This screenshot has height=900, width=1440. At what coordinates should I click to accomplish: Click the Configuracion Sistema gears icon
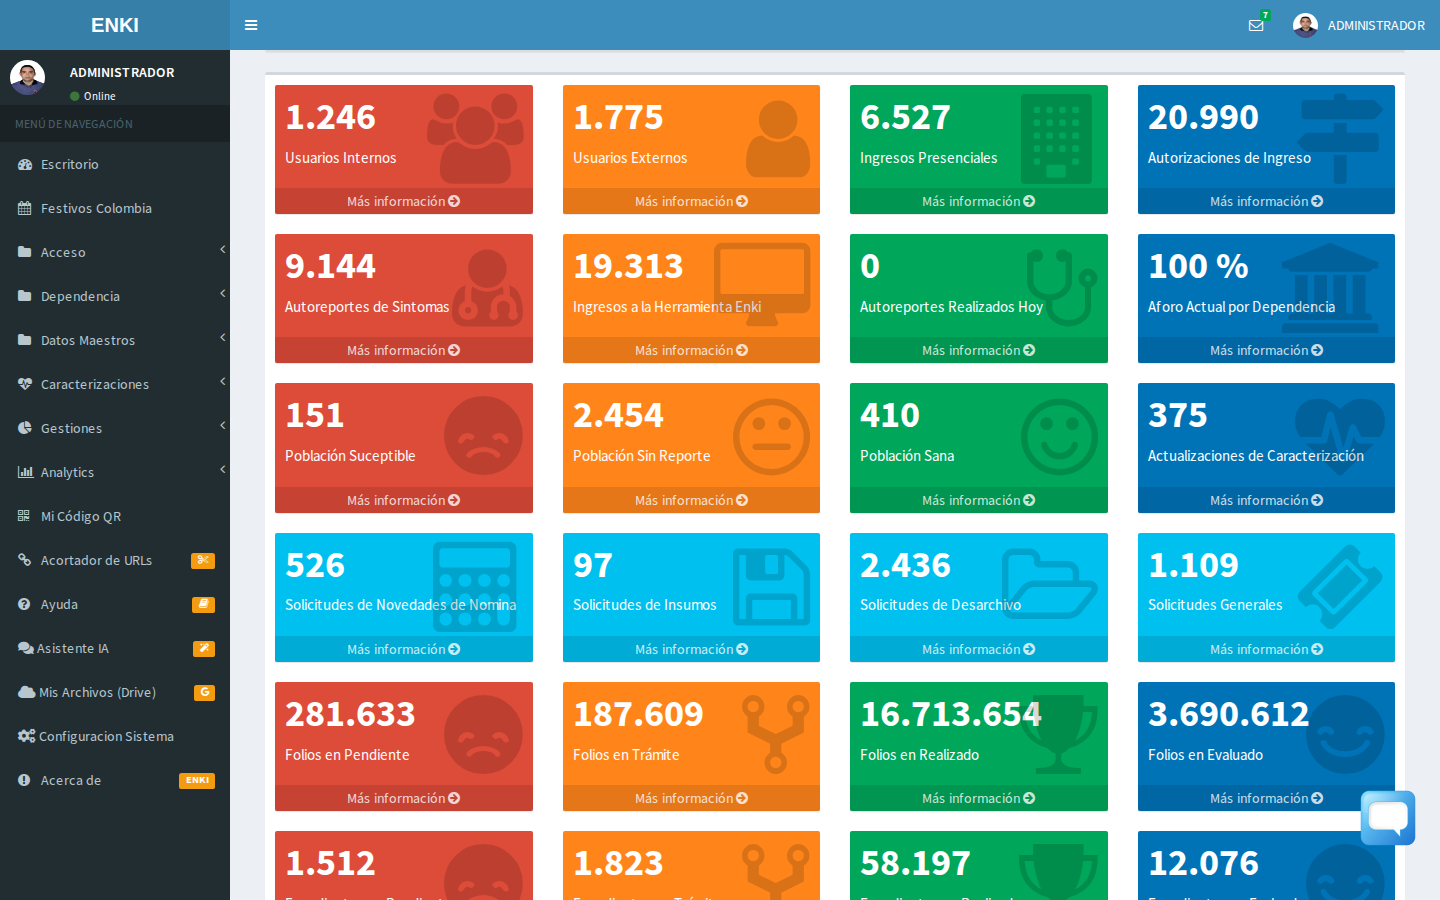[x=27, y=736]
